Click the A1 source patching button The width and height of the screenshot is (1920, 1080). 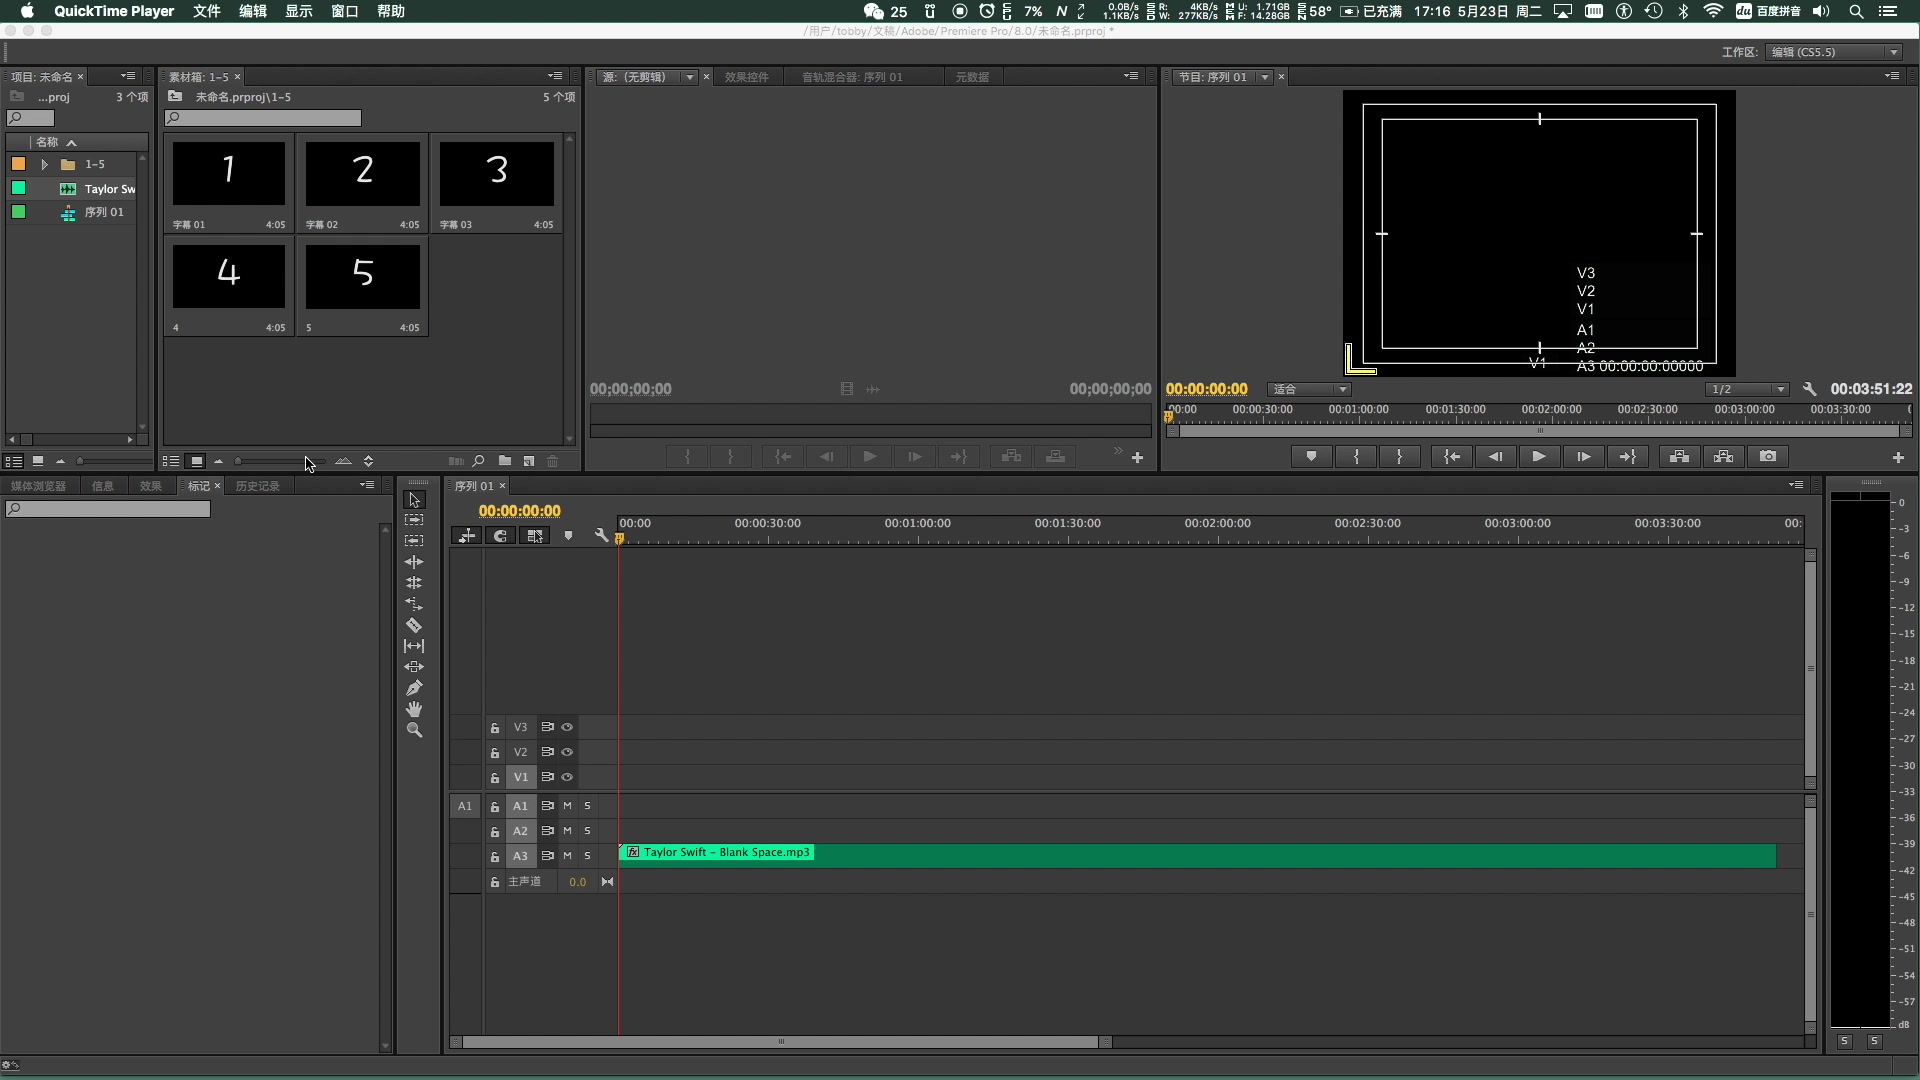coord(465,806)
